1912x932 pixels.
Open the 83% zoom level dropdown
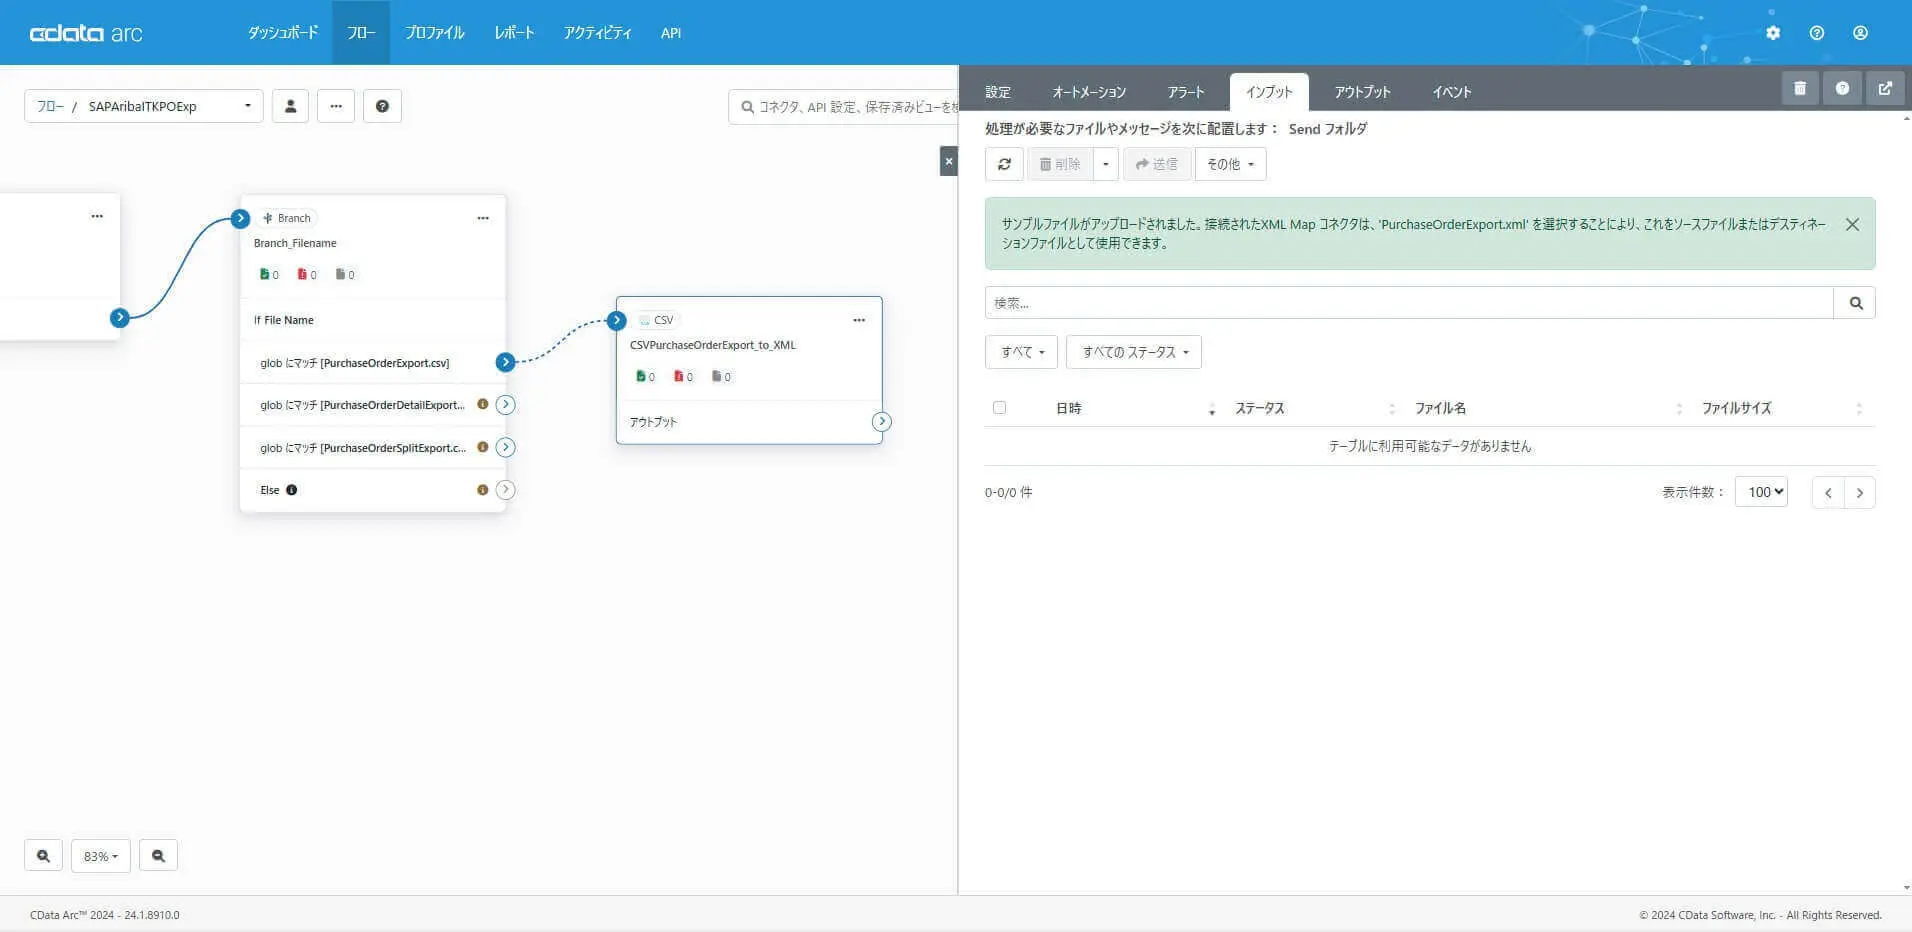click(x=100, y=856)
